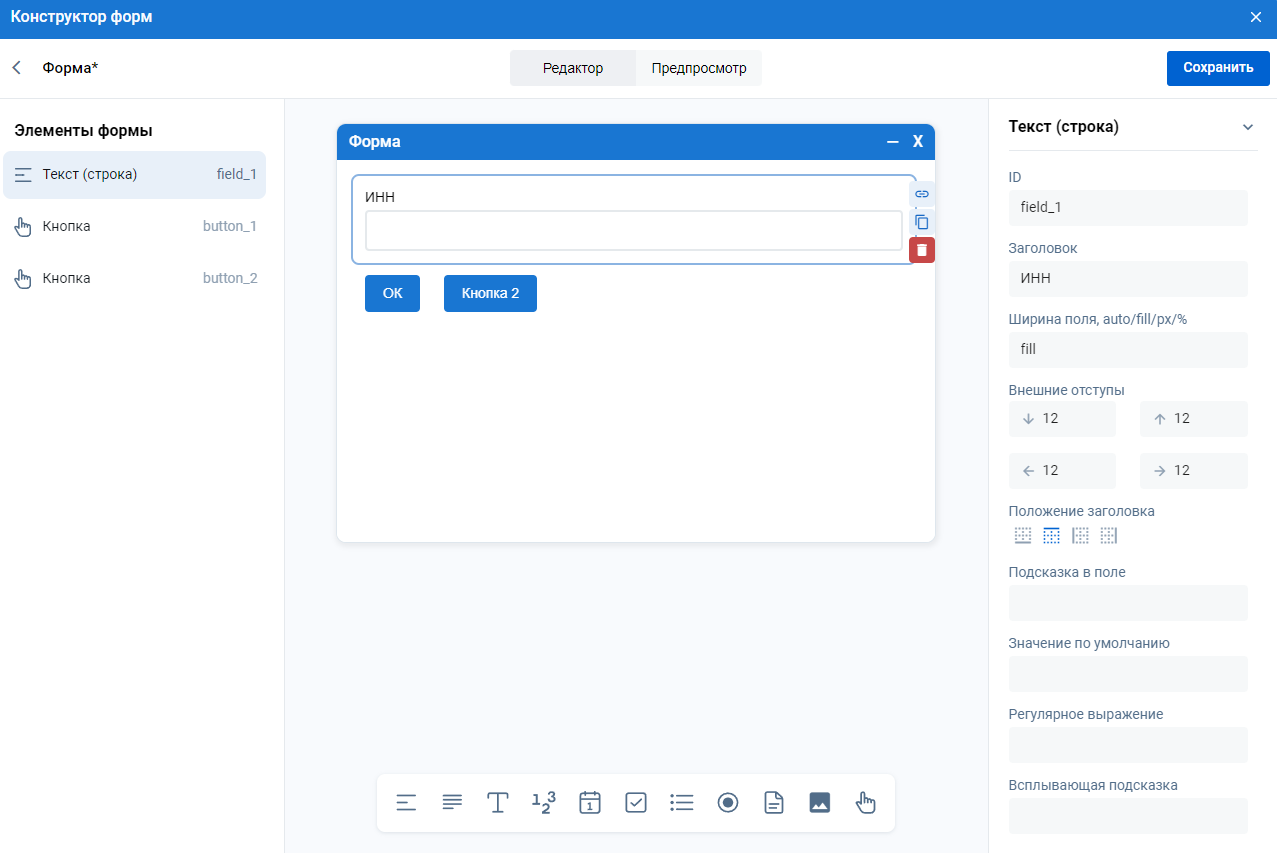This screenshot has height=853, width=1277.
Task: Go back using the arrow next to Форма*
Action: tap(16, 68)
